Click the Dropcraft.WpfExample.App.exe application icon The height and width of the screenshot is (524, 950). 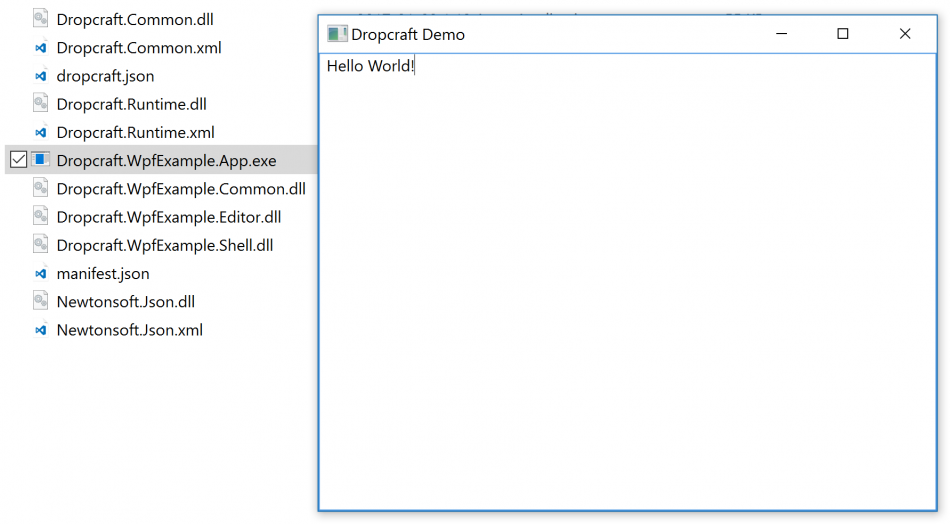(x=41, y=160)
